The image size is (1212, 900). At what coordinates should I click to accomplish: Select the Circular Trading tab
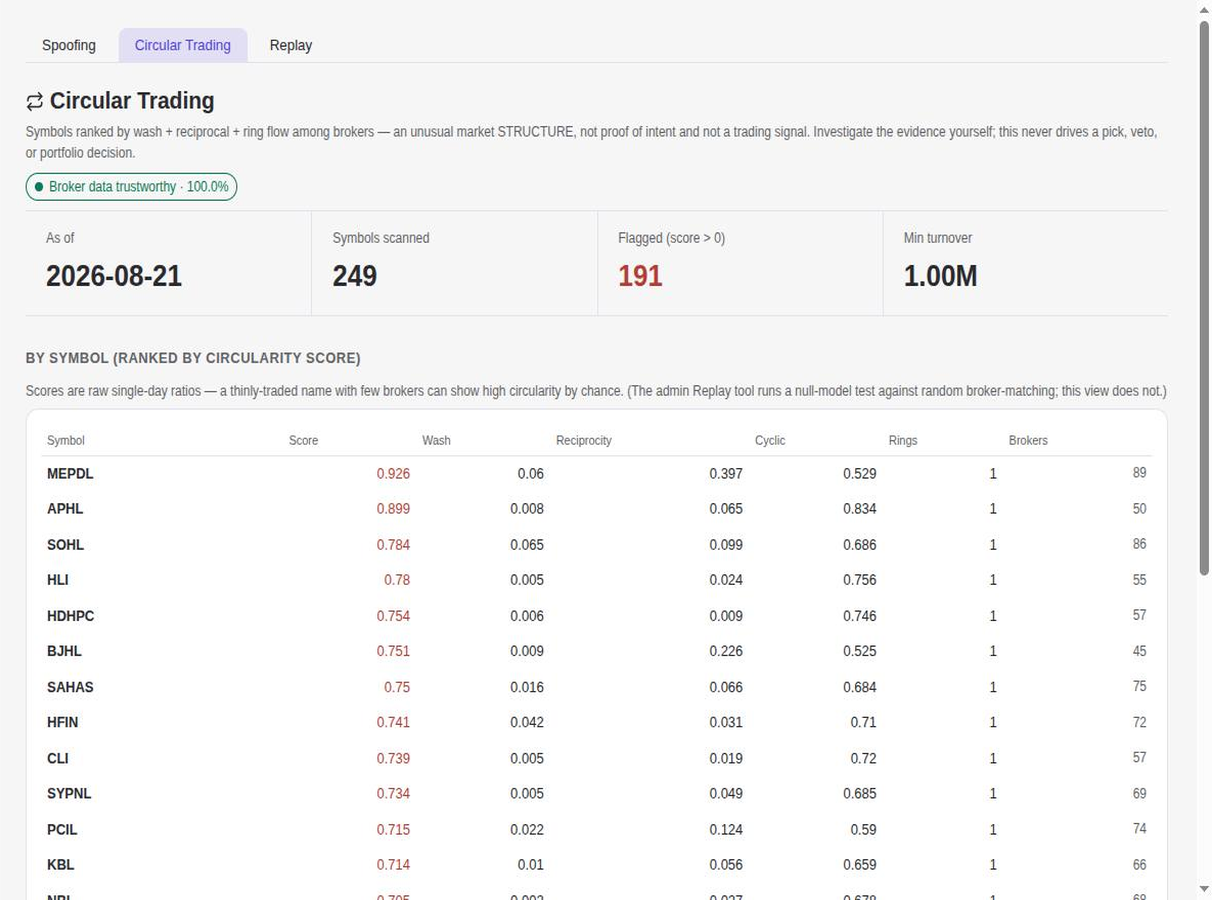click(183, 45)
